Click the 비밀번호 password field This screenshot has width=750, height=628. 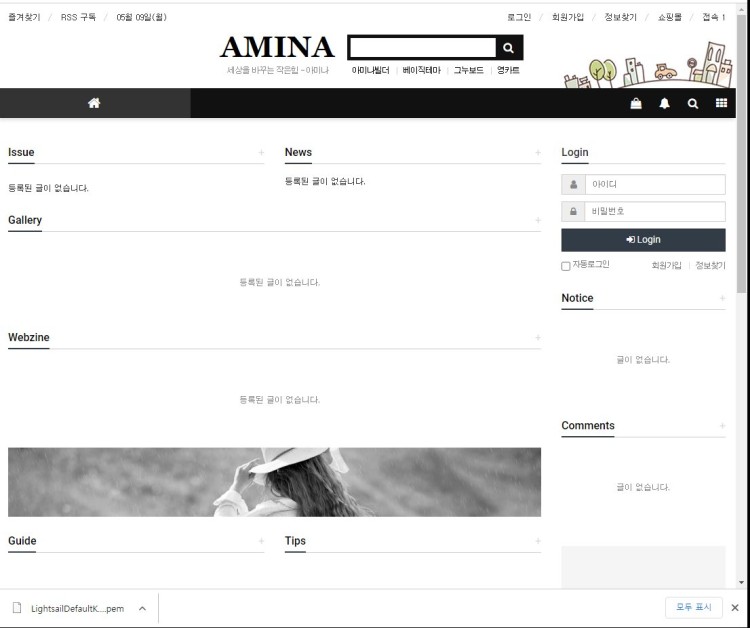click(654, 212)
